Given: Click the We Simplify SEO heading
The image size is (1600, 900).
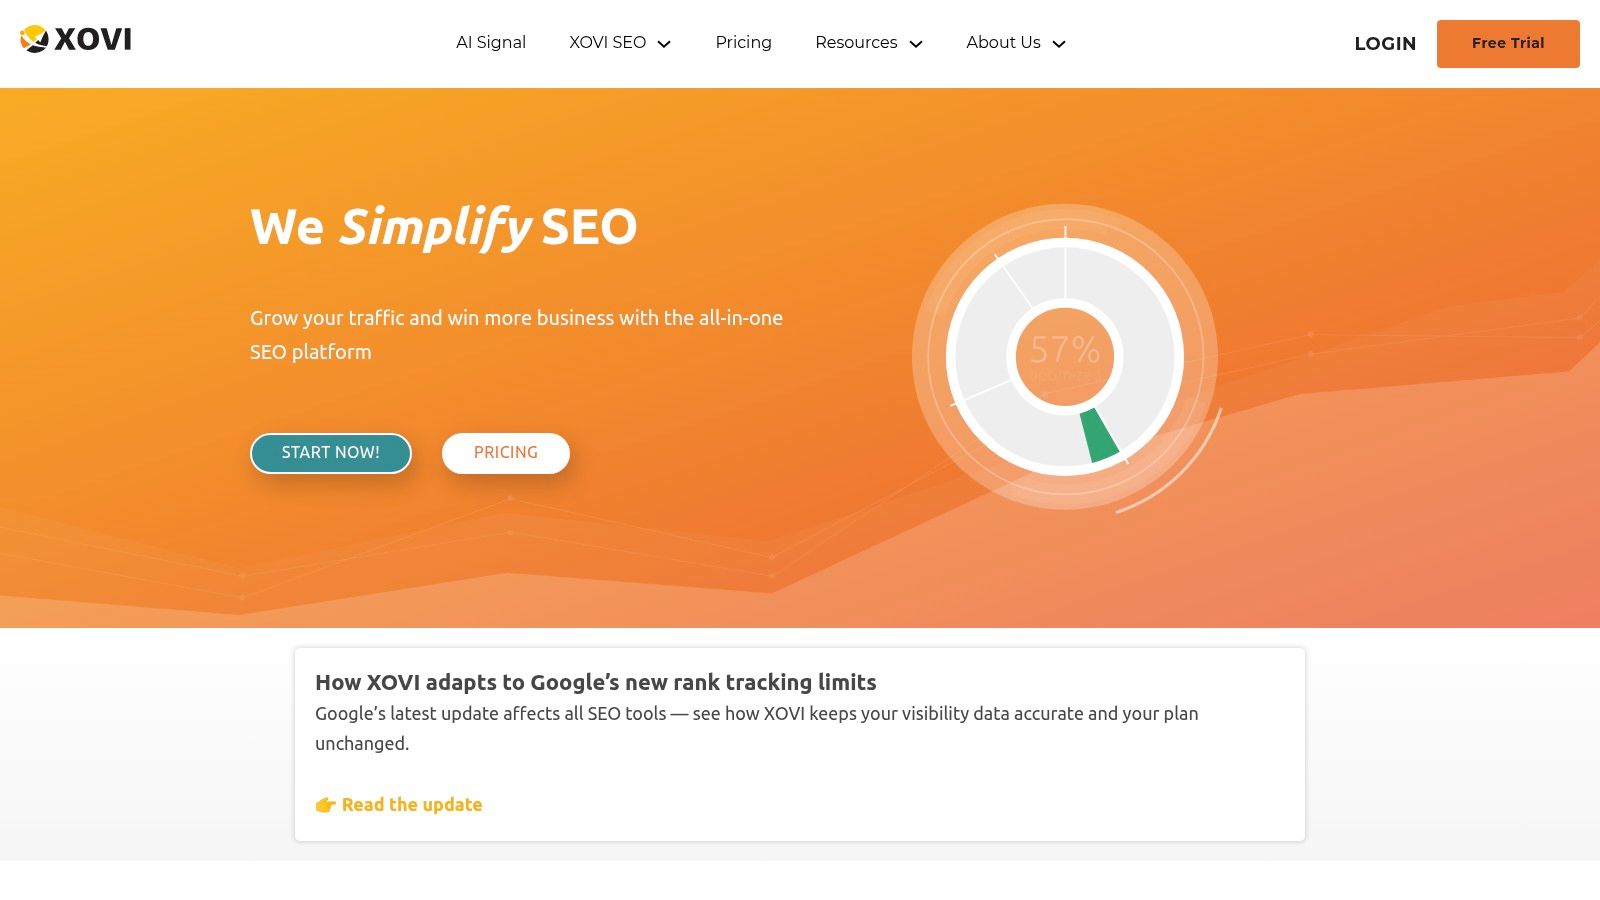Looking at the screenshot, I should pyautogui.click(x=443, y=227).
